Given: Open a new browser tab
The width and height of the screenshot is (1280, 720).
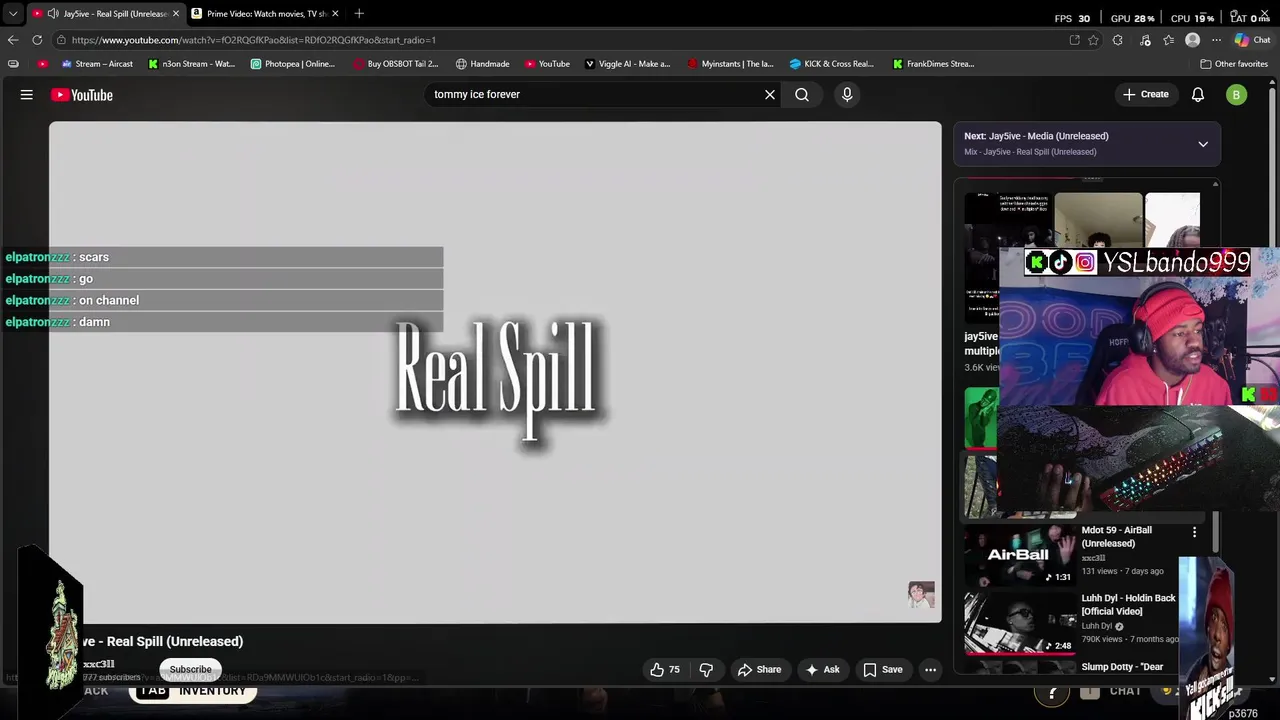Looking at the screenshot, I should coord(359,14).
